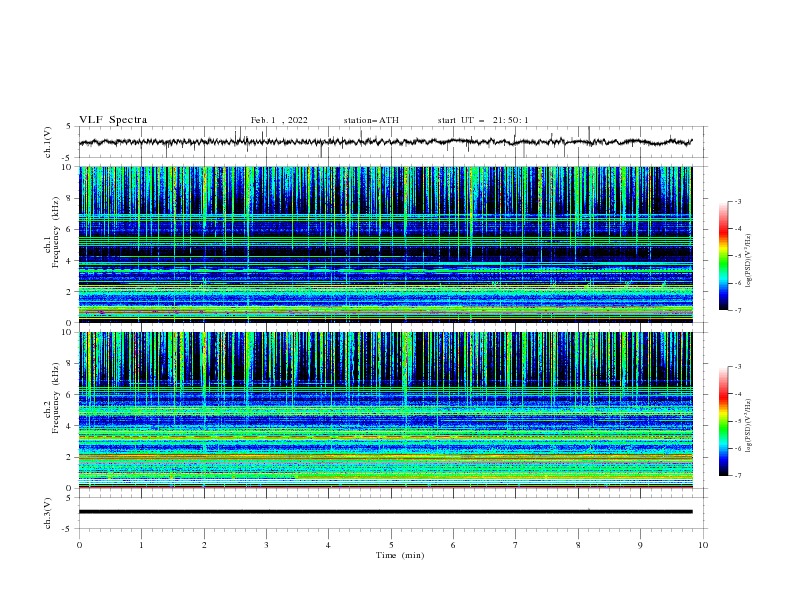Click the ch.1 spectrogram panel

pos(385,244)
